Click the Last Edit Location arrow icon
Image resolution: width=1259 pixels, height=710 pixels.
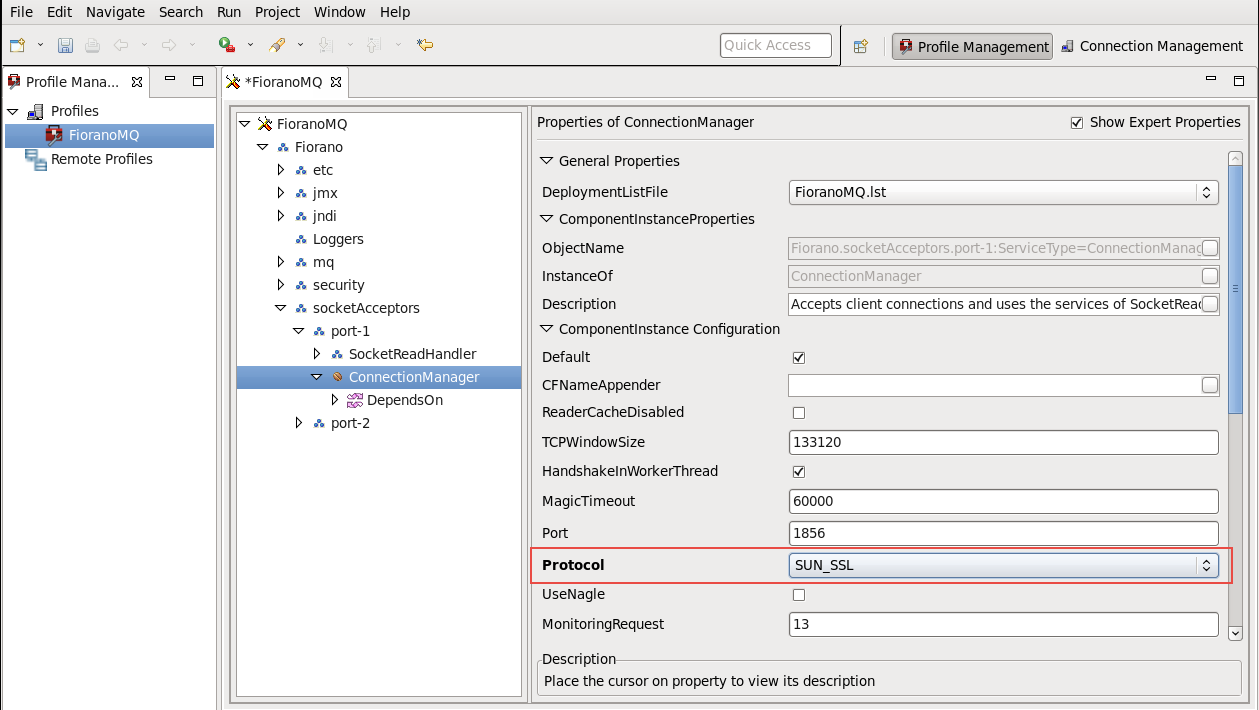coord(425,45)
